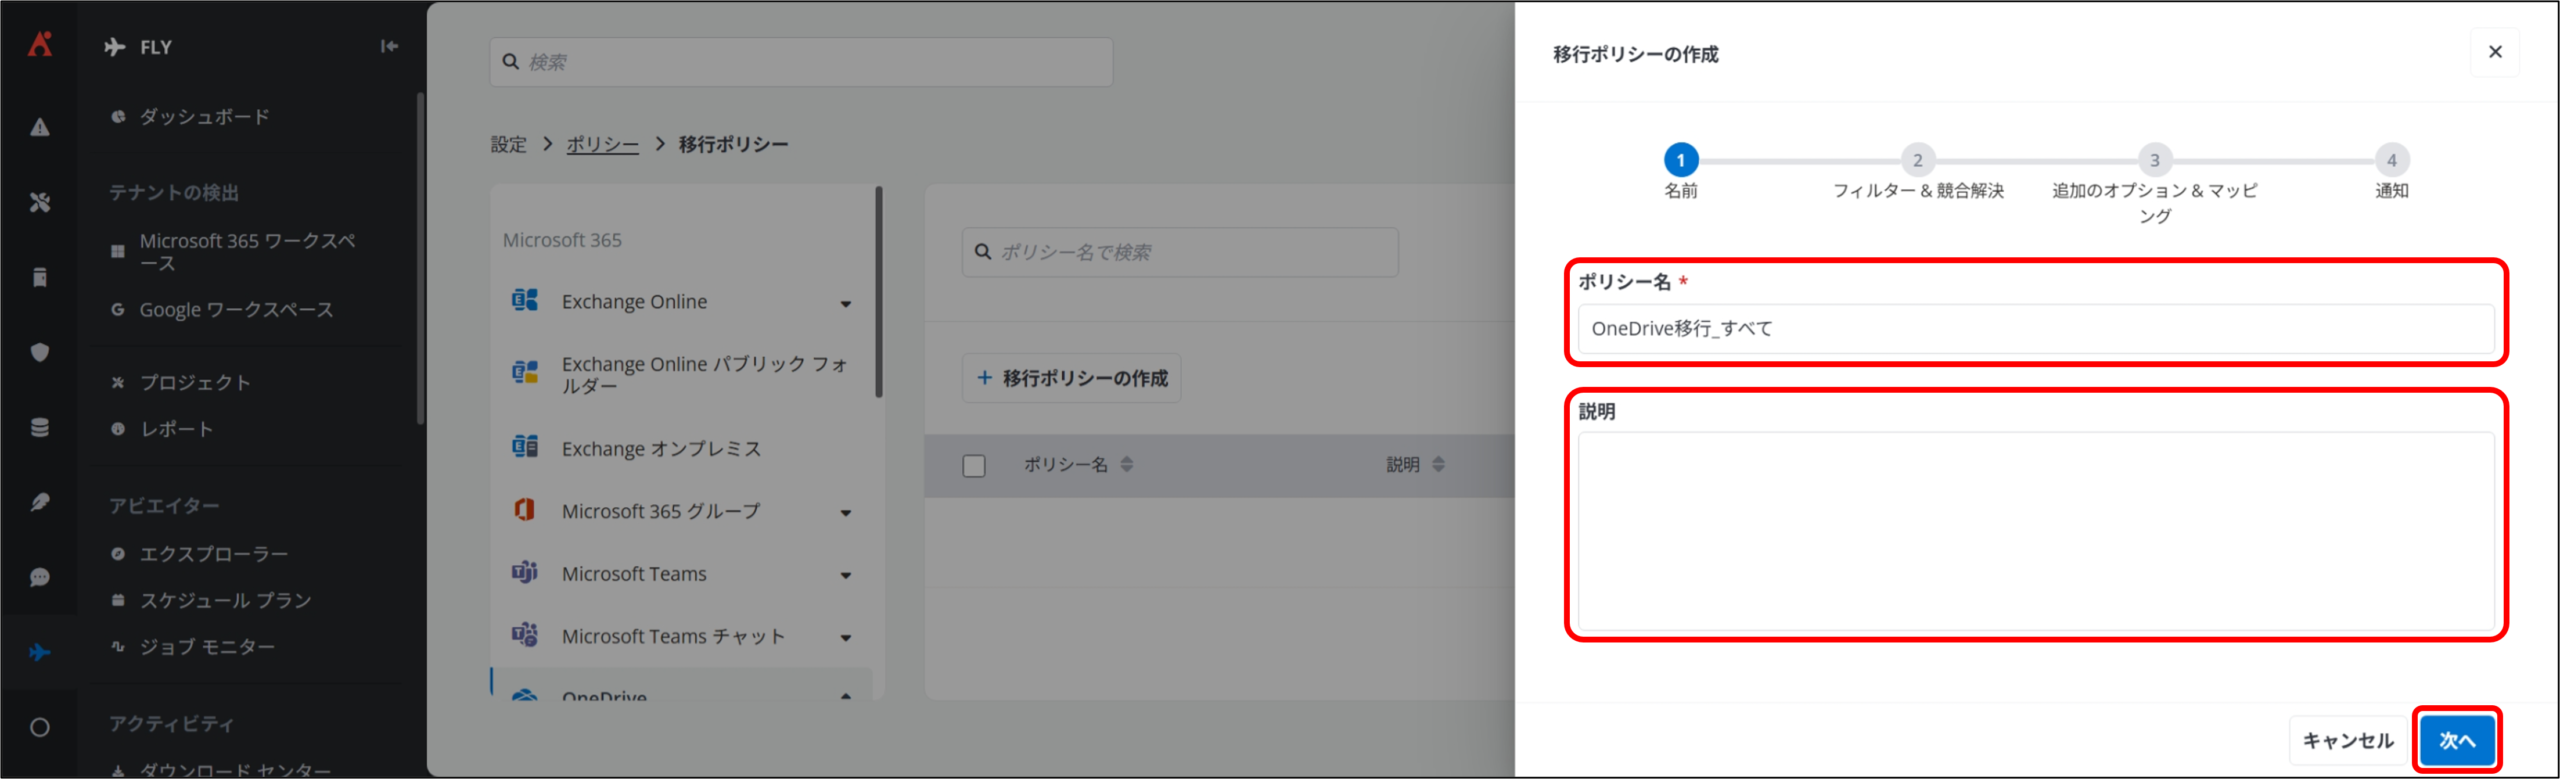This screenshot has width=2560, height=779.
Task: Open the shield icon in left rail
Action: [x=39, y=352]
